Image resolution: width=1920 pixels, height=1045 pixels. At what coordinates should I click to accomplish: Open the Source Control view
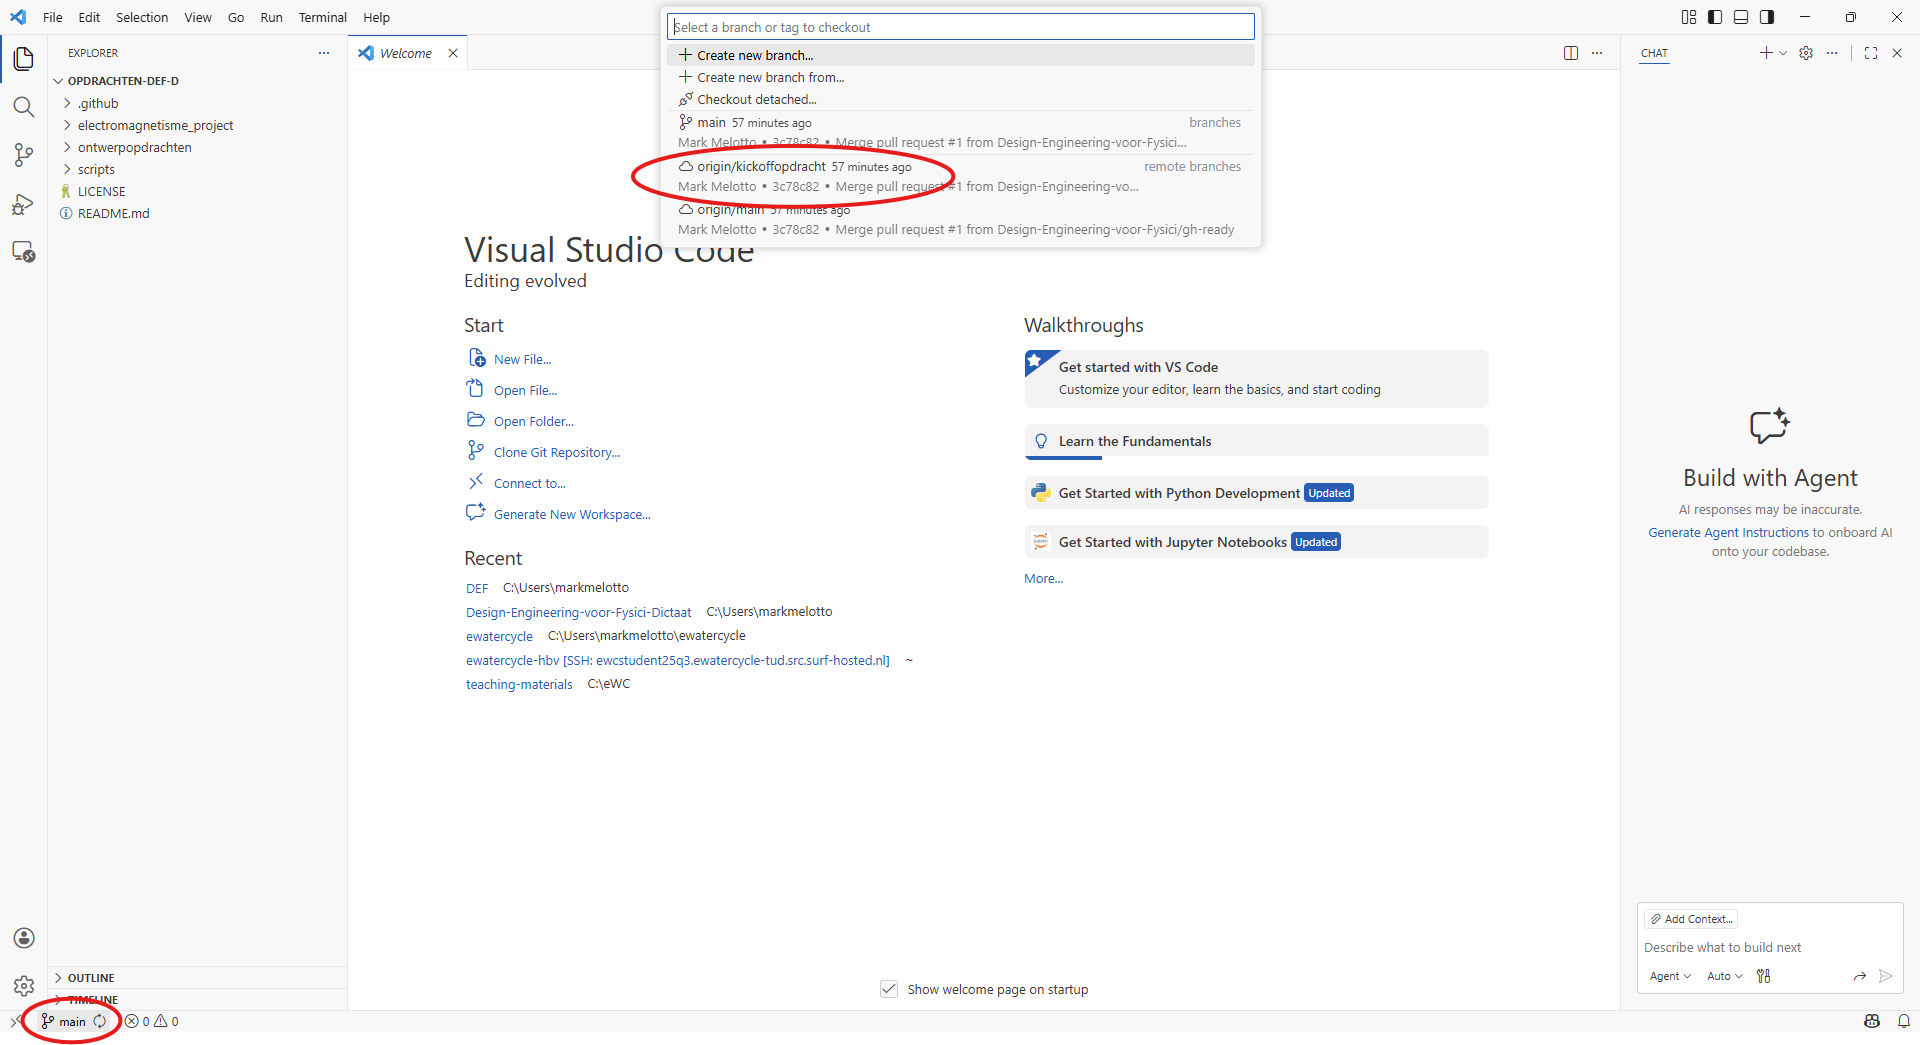tap(24, 155)
